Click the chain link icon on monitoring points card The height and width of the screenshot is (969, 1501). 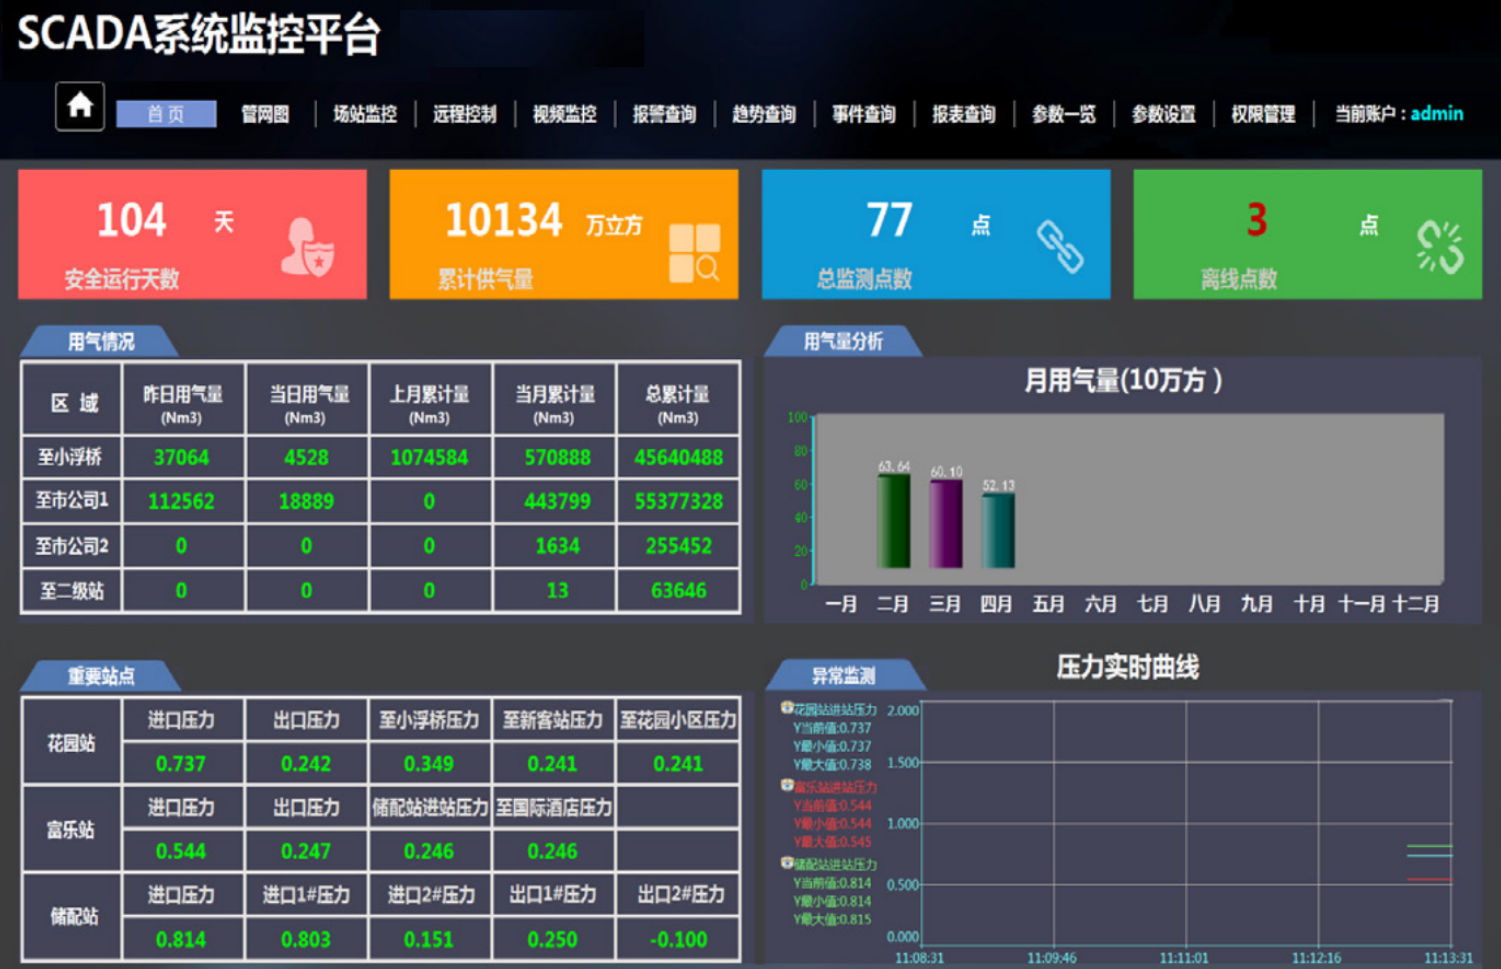pos(1063,248)
